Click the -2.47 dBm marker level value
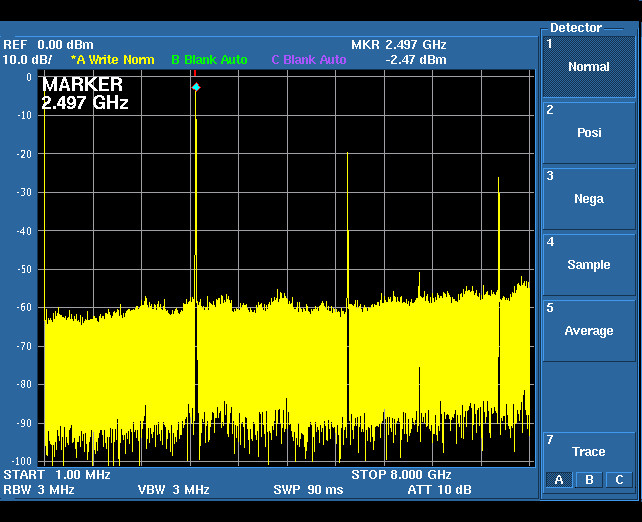The width and height of the screenshot is (642, 522). pyautogui.click(x=416, y=60)
